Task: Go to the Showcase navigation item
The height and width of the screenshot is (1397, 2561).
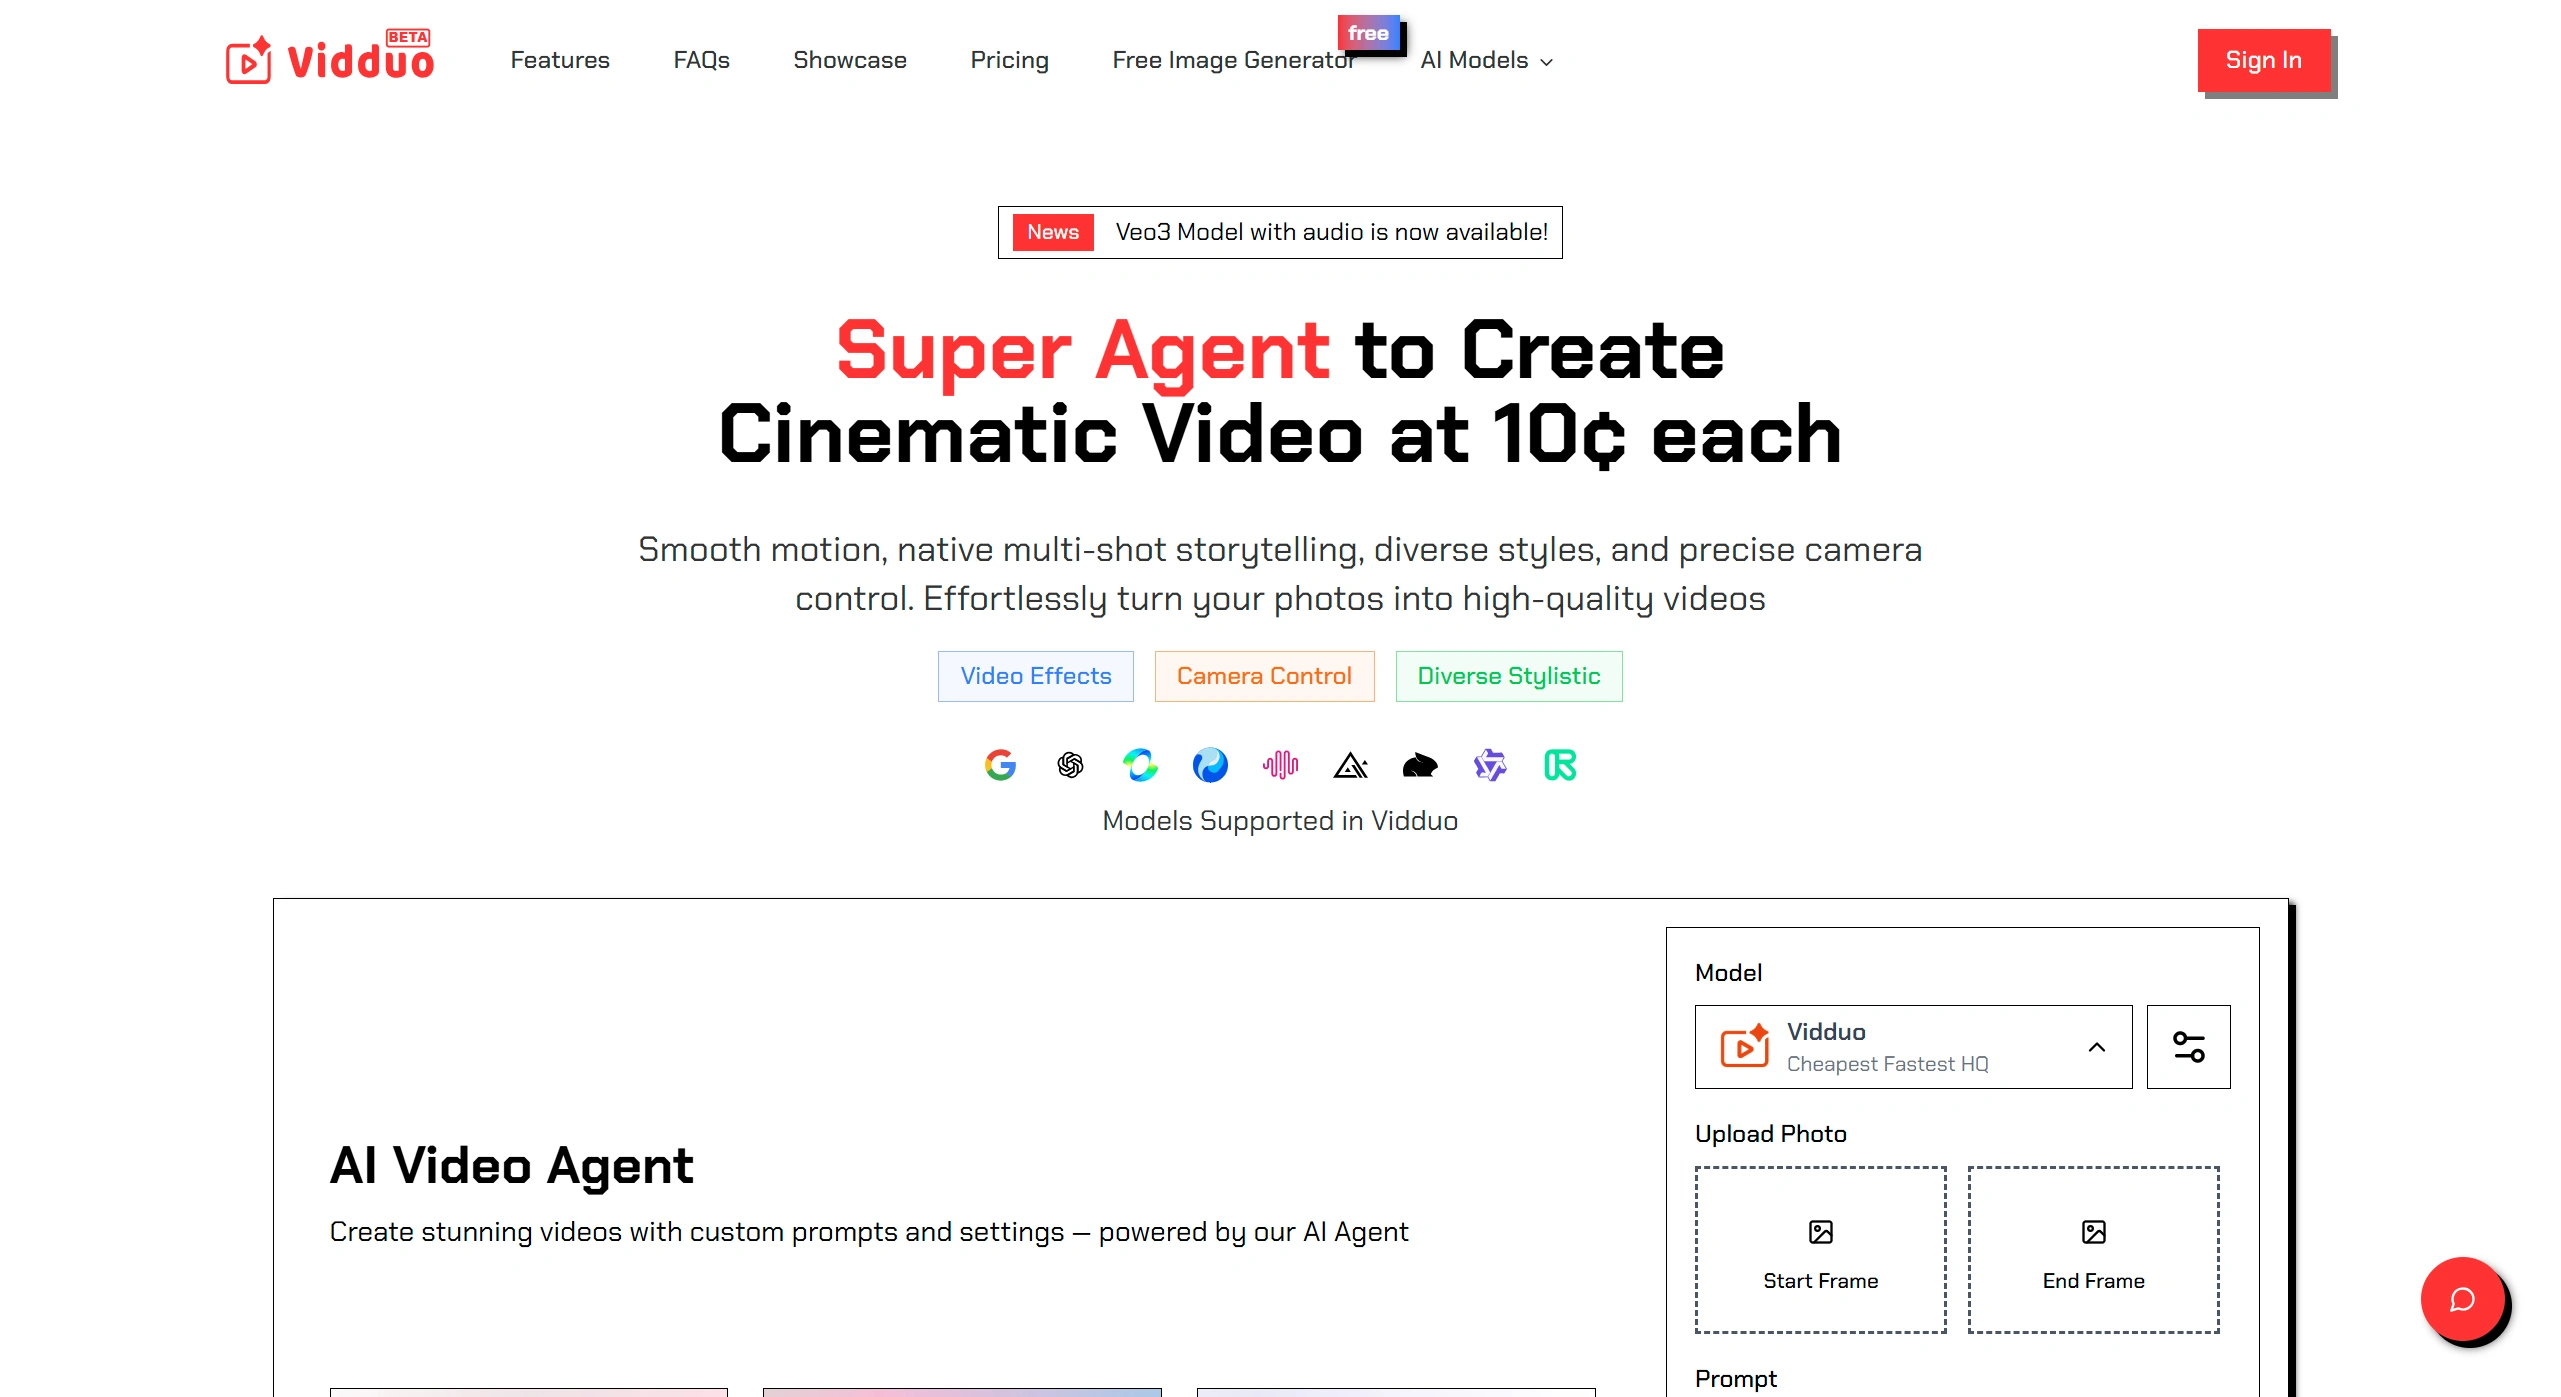Action: pyautogui.click(x=849, y=60)
